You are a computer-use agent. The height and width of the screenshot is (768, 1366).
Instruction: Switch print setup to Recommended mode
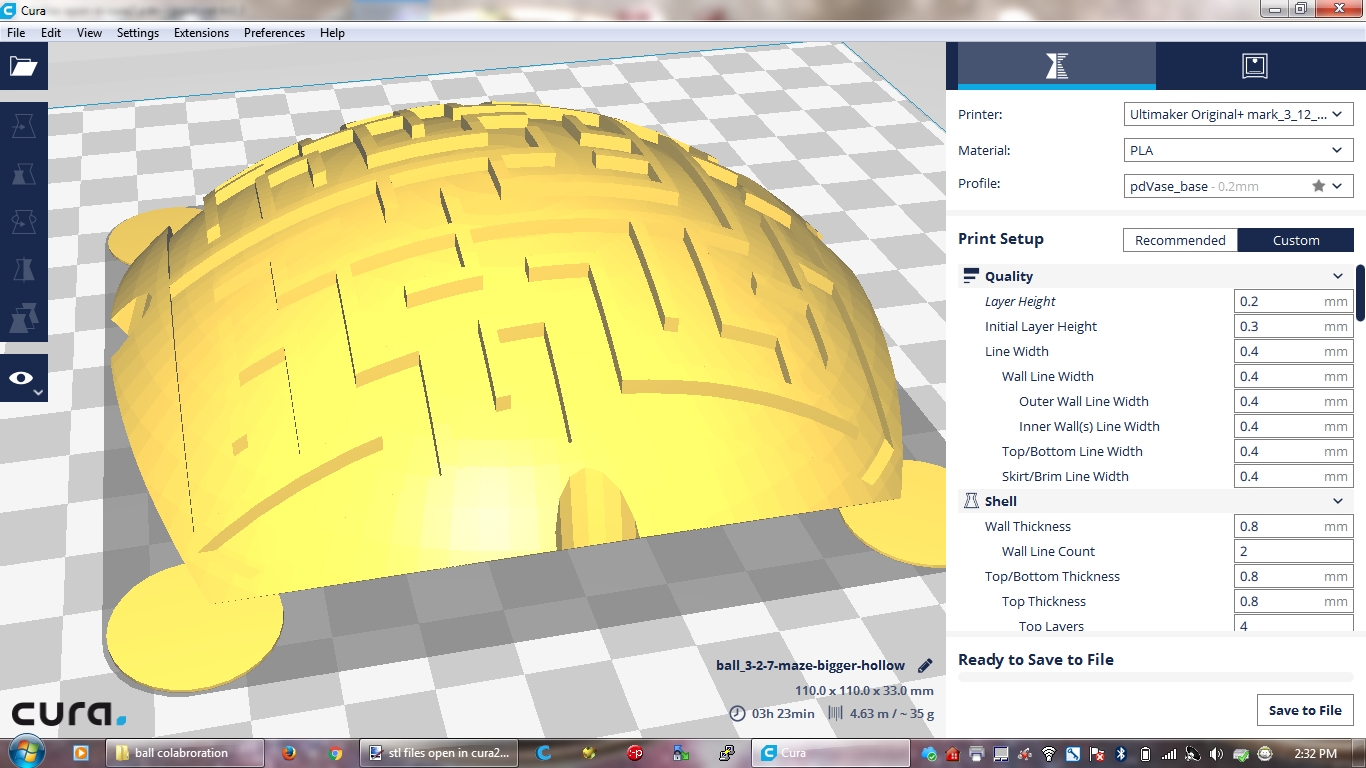click(x=1180, y=240)
